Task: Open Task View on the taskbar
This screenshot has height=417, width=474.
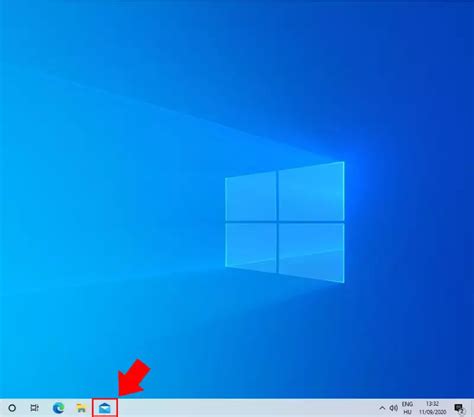Action: click(34, 408)
